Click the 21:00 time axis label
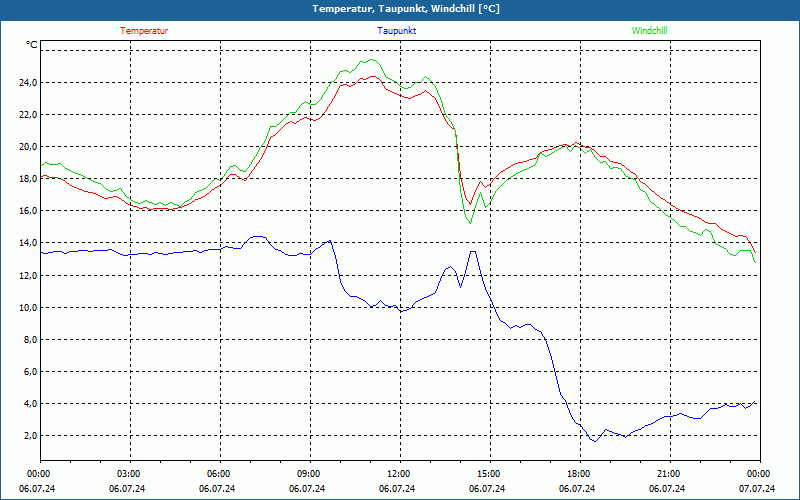This screenshot has width=800, height=500. point(668,474)
